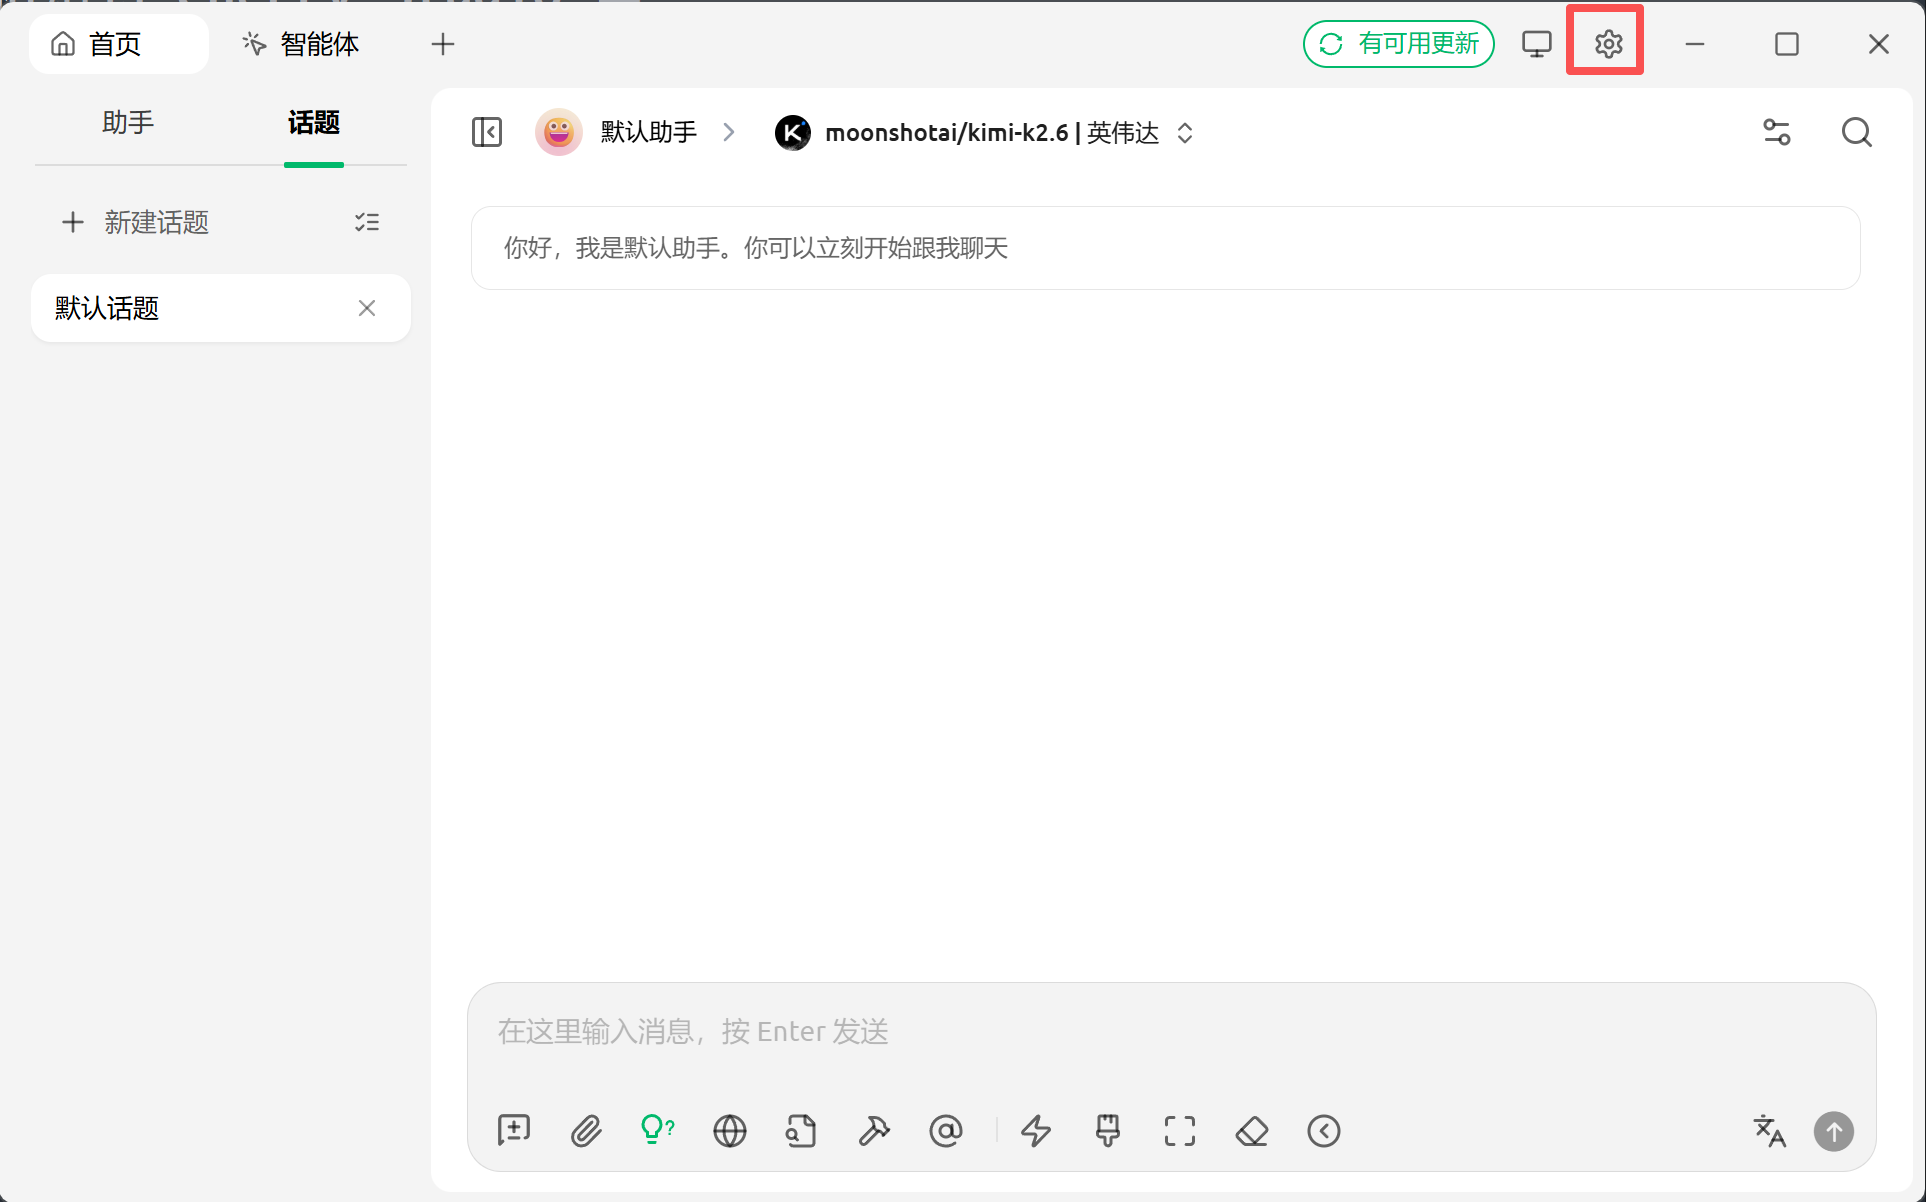
Task: Minimize the application window
Action: click(x=1695, y=44)
